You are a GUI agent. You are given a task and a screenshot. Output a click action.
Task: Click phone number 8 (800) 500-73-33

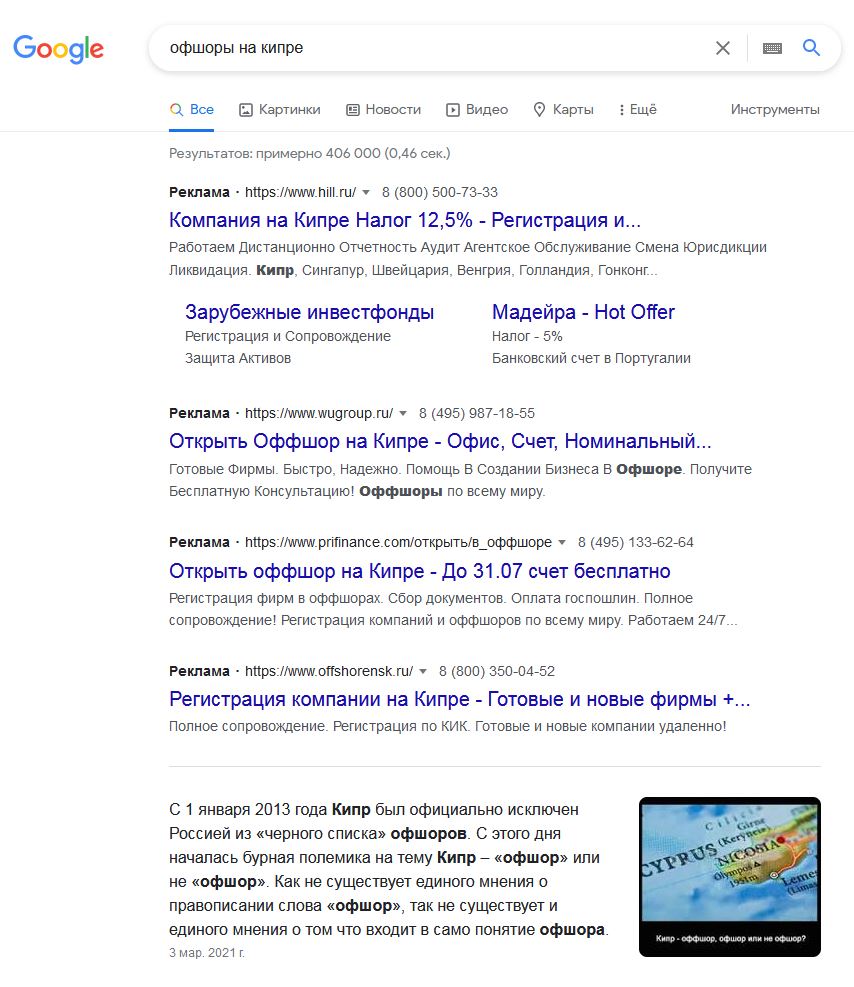pyautogui.click(x=440, y=193)
